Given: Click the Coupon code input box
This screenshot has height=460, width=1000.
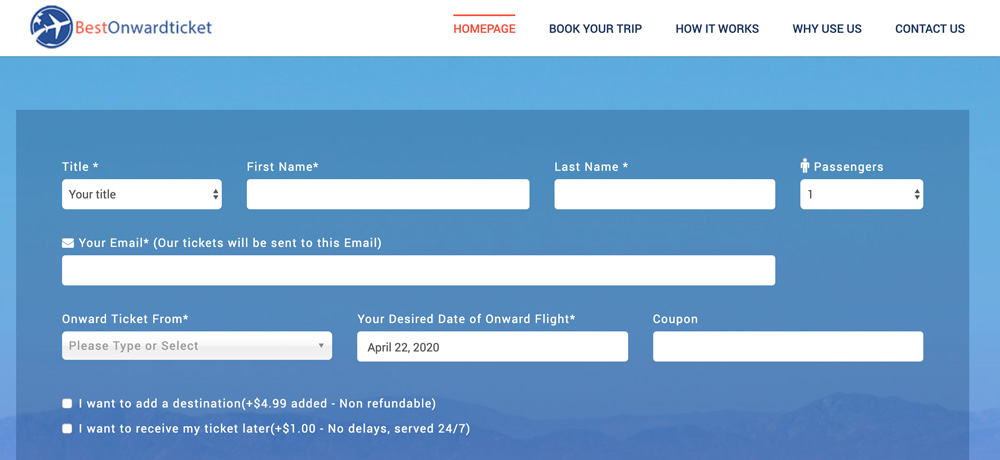Looking at the screenshot, I should click(x=788, y=346).
